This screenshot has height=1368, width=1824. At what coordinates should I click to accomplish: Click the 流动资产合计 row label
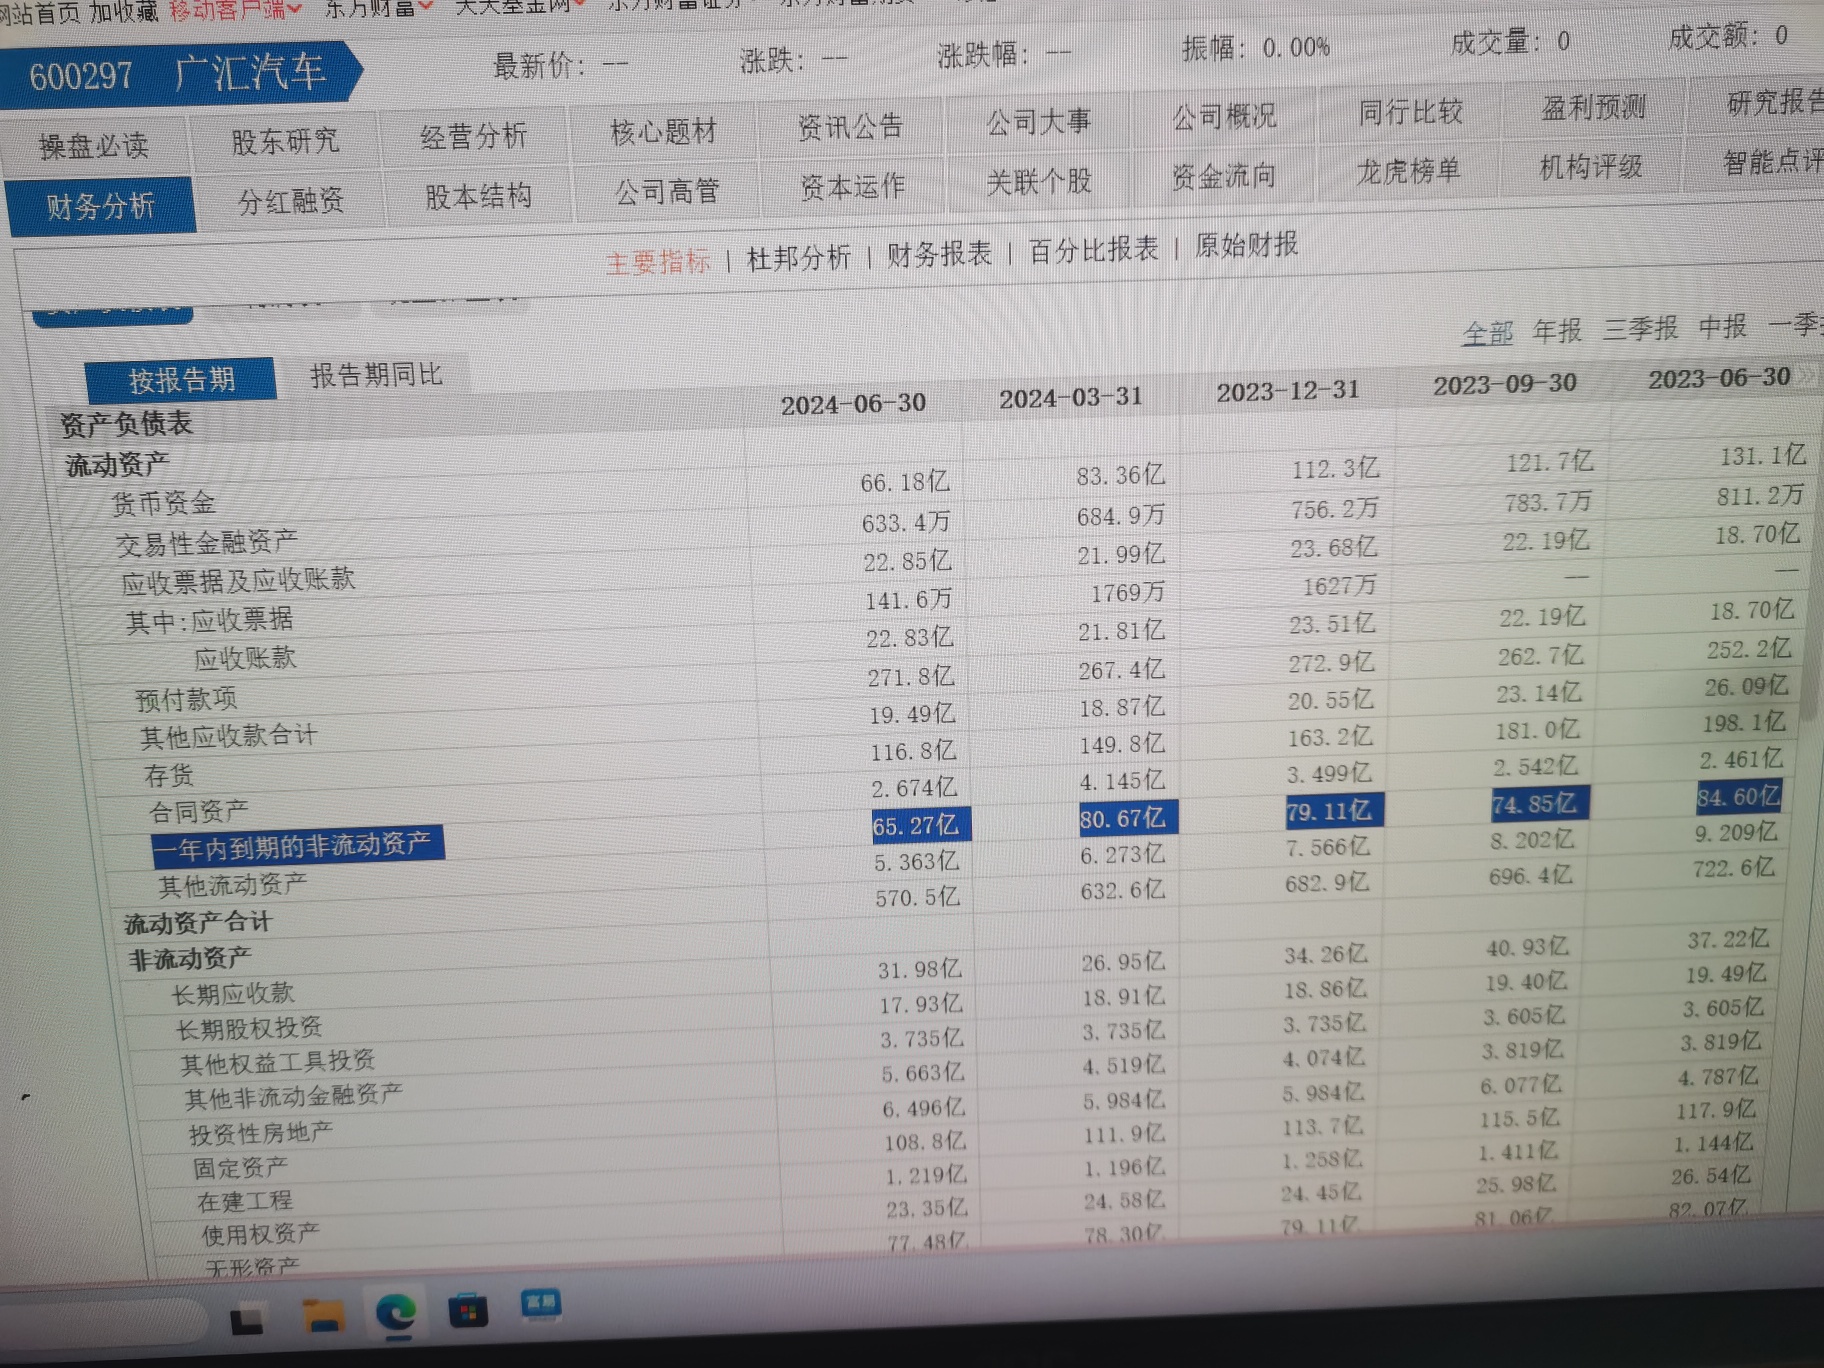[x=197, y=922]
